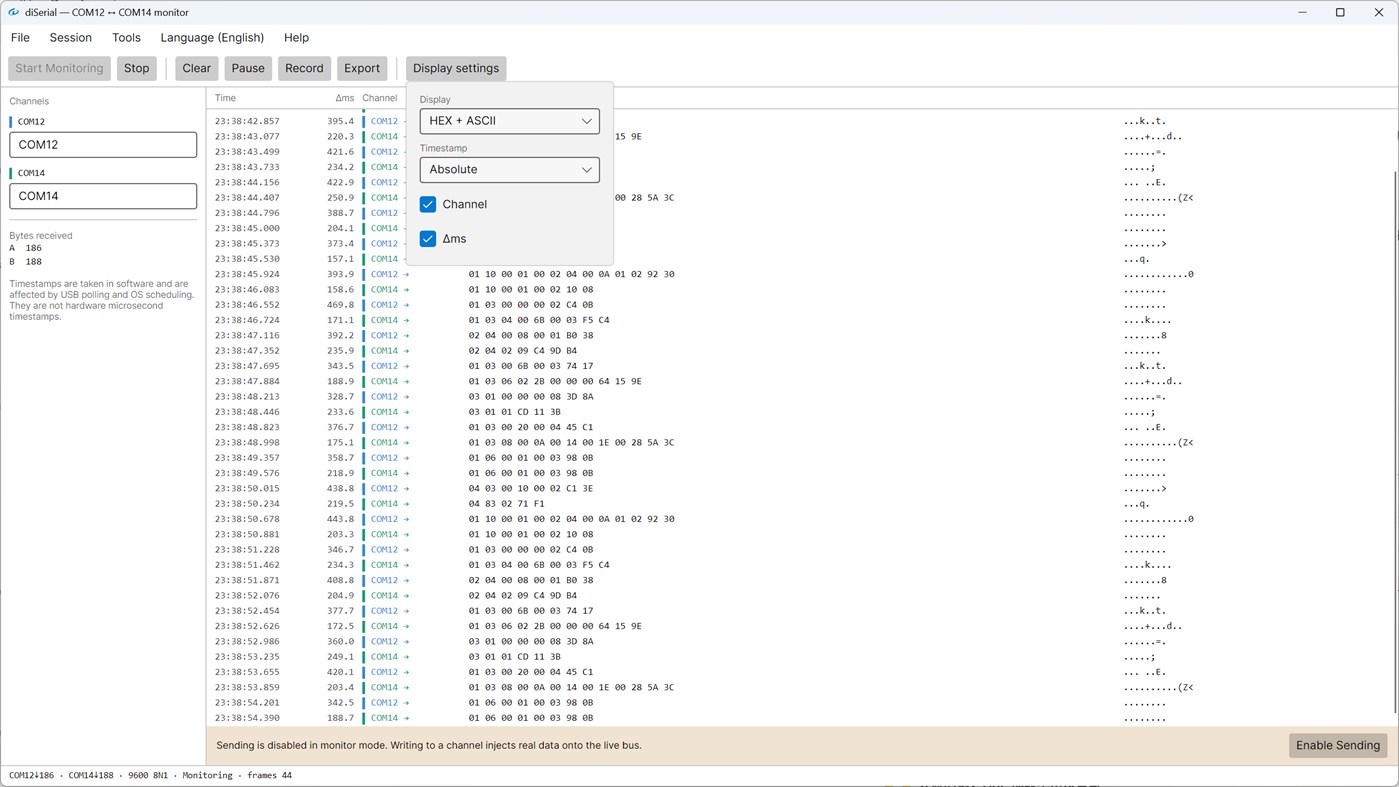Clear the captured log
Viewport: 1399px width, 787px height.
point(196,68)
